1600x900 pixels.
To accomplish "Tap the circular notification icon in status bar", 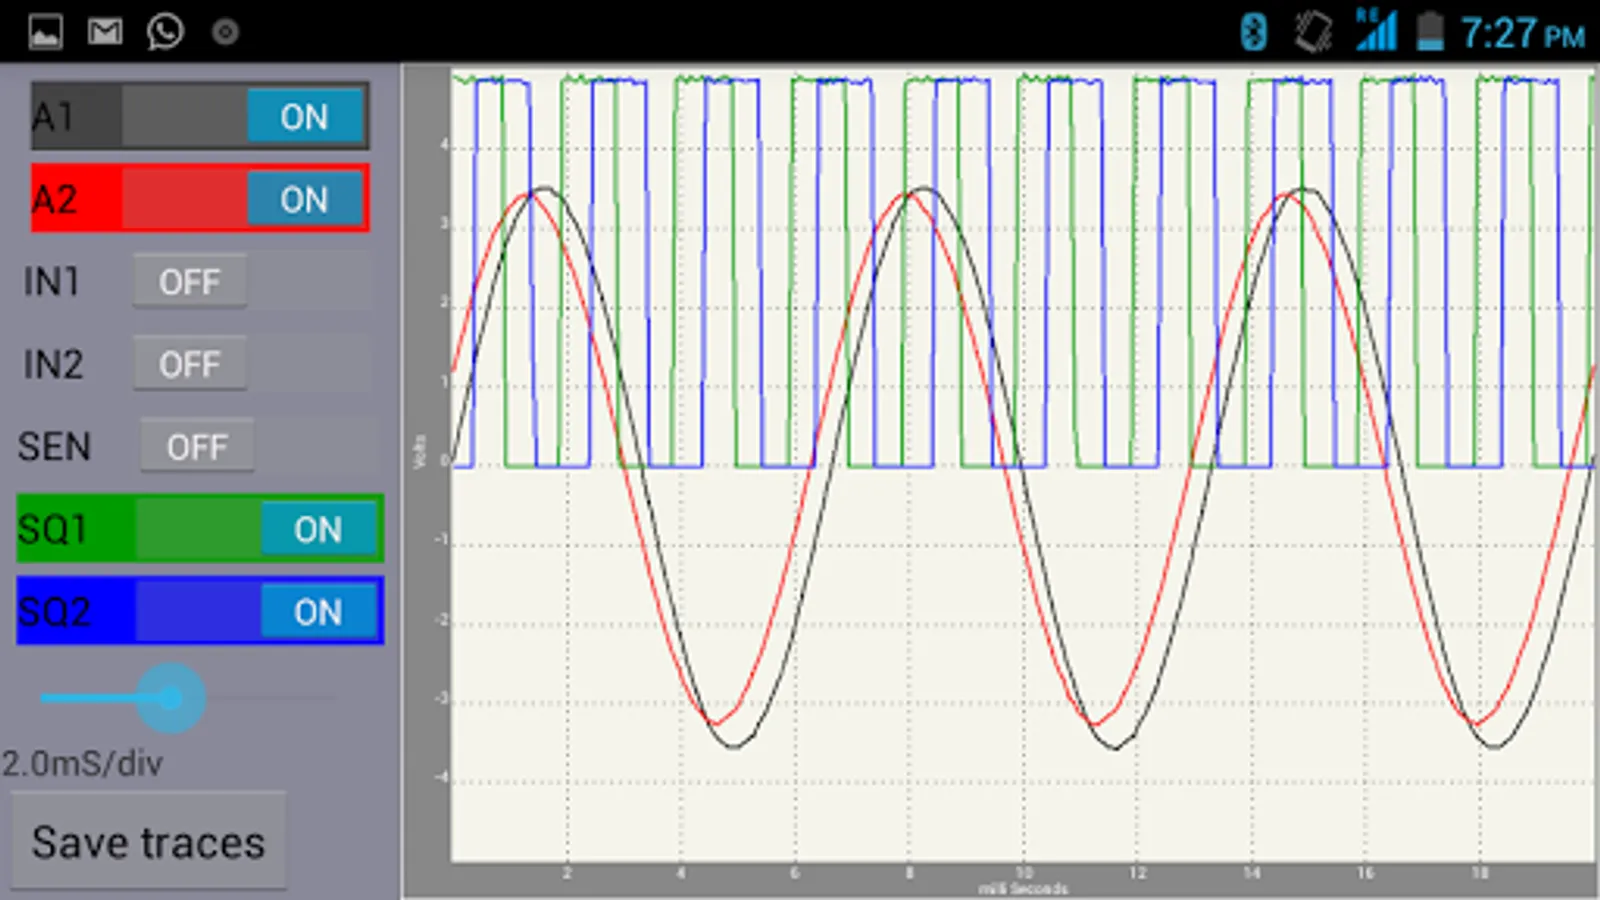I will (x=225, y=33).
